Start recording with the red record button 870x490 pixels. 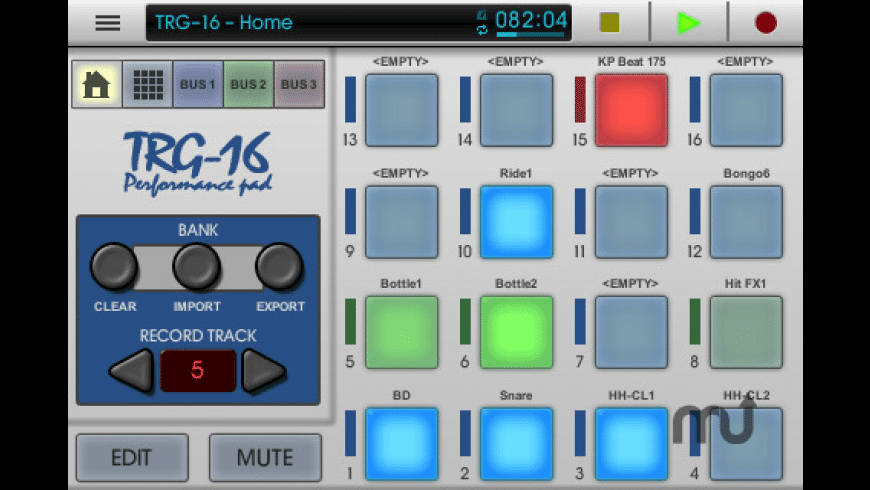coord(766,23)
